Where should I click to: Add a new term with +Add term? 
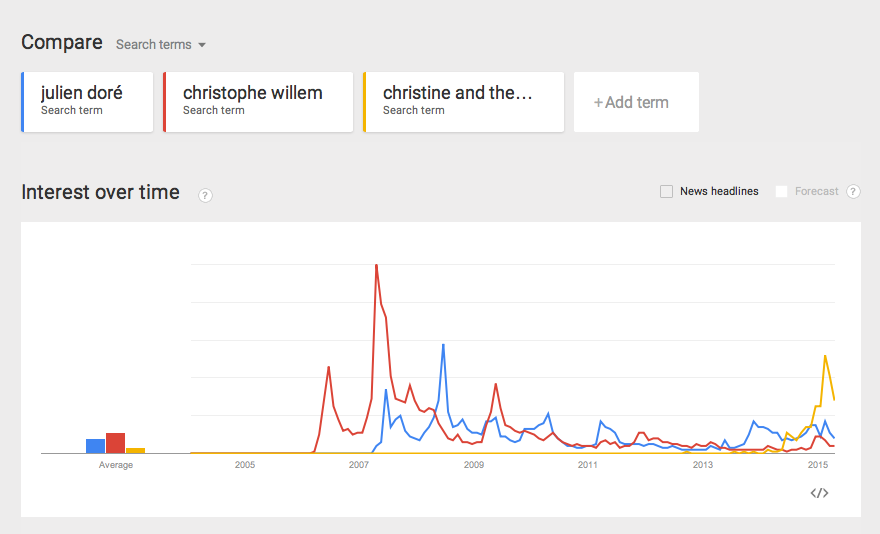pyautogui.click(x=636, y=102)
